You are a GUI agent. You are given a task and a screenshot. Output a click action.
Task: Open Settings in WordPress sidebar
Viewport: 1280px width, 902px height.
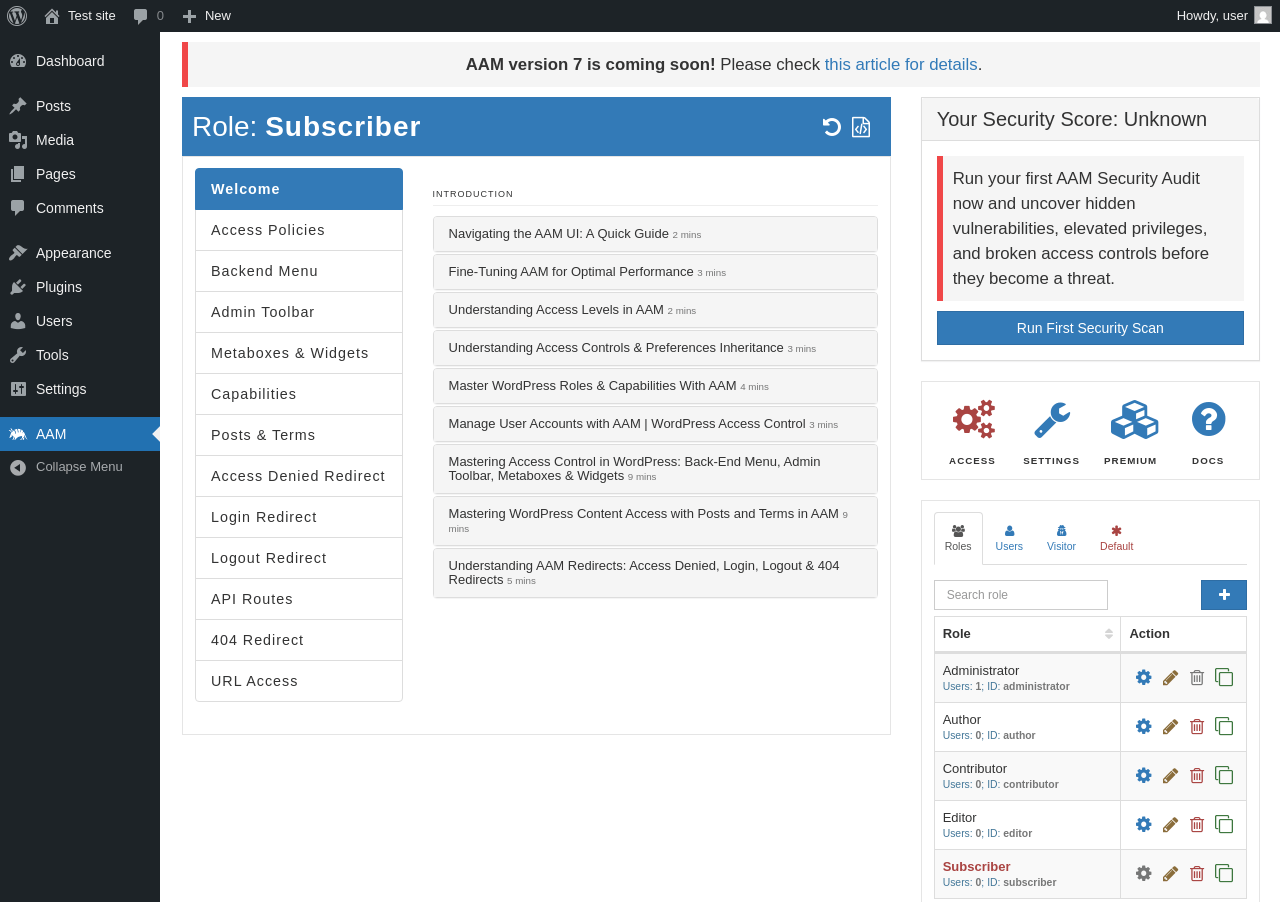pyautogui.click(x=80, y=389)
